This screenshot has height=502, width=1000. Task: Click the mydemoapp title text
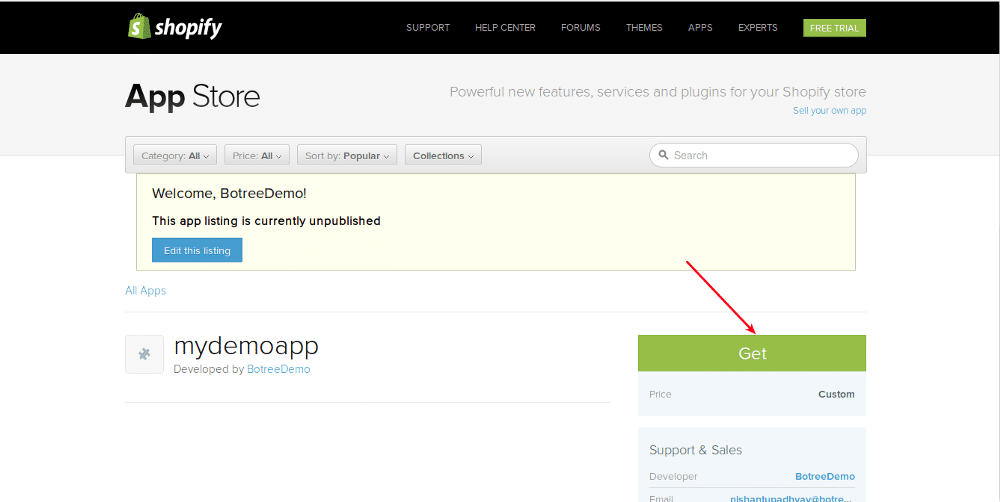(x=246, y=346)
